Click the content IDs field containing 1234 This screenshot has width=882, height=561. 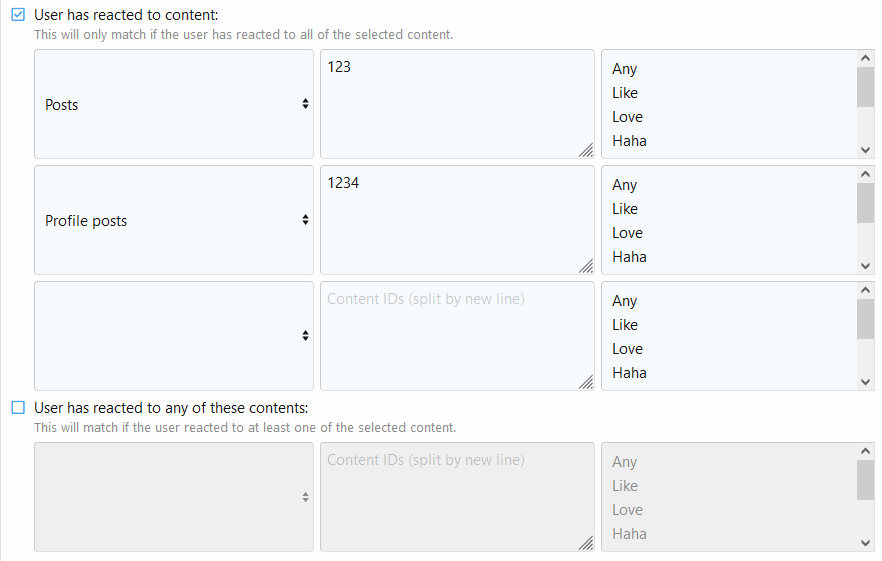coord(456,220)
